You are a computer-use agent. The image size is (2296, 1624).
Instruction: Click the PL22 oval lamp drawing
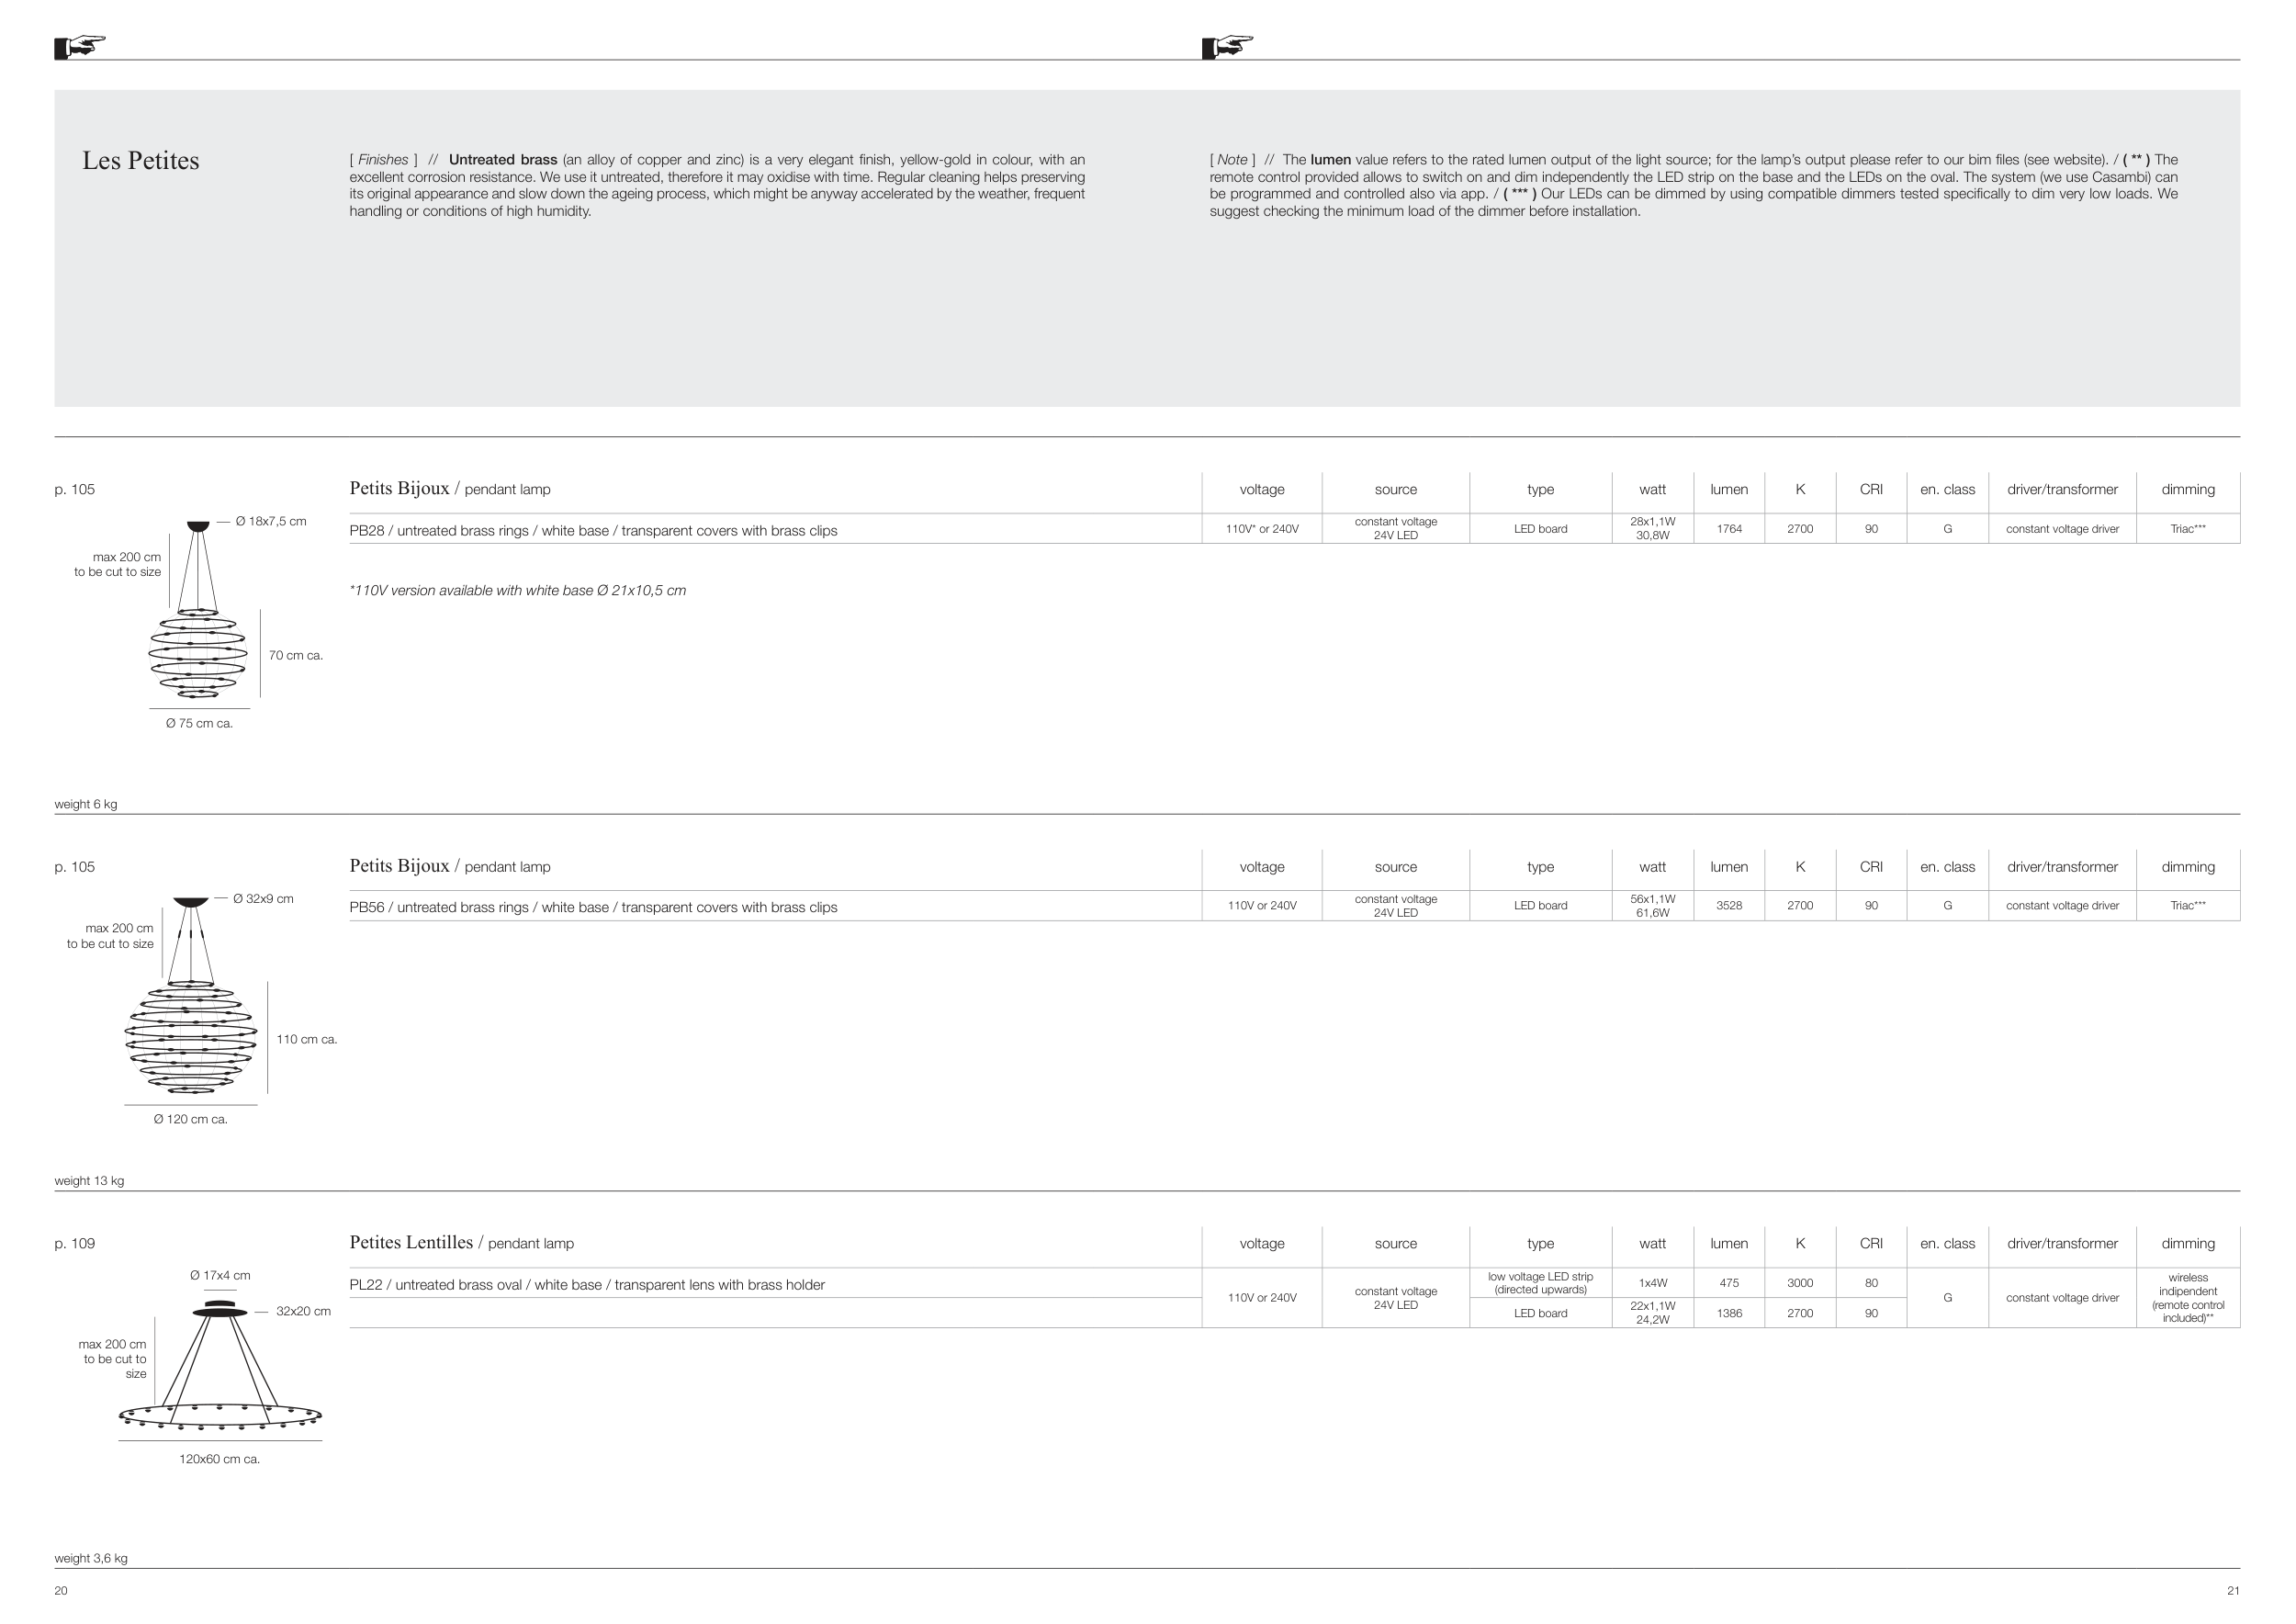click(219, 1370)
